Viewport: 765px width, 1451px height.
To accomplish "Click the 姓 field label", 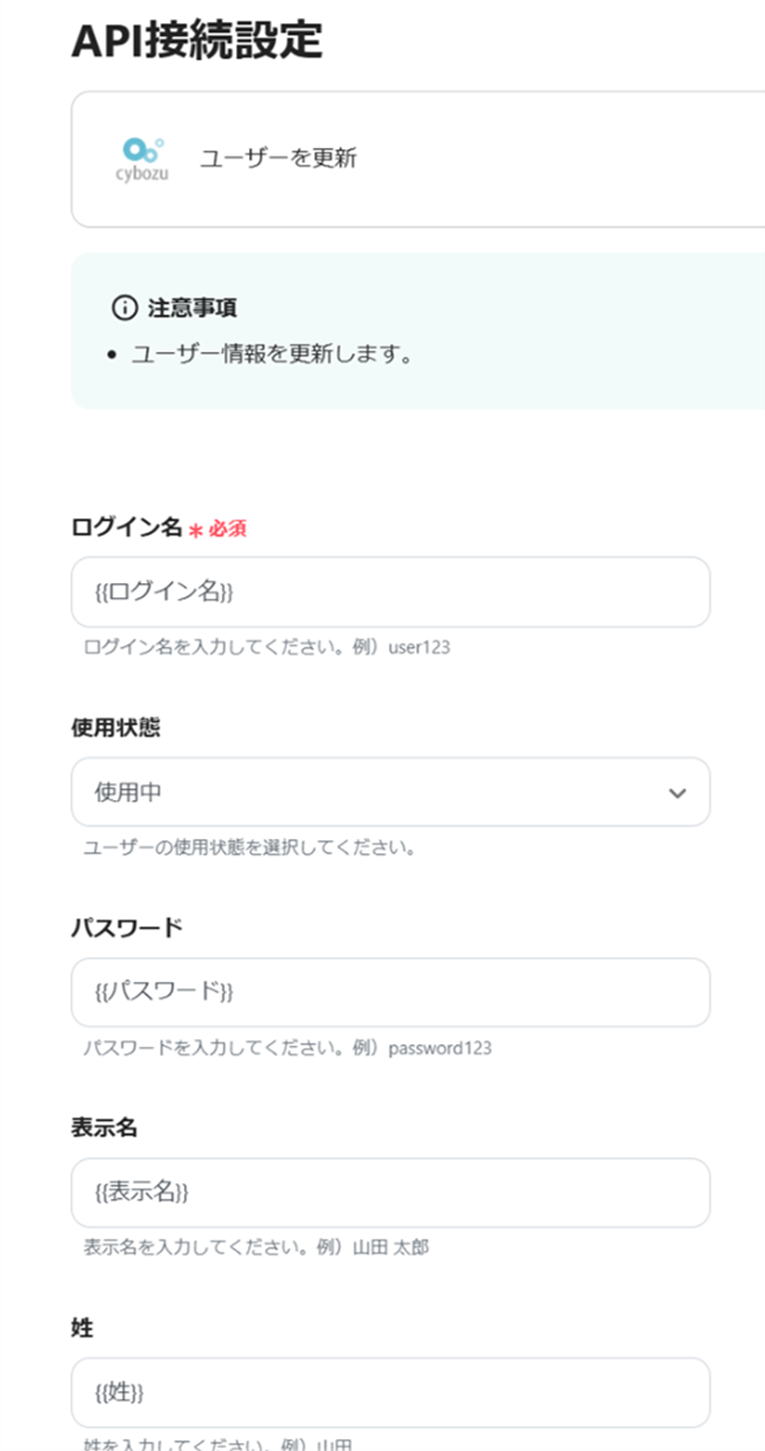I will pyautogui.click(x=82, y=1328).
